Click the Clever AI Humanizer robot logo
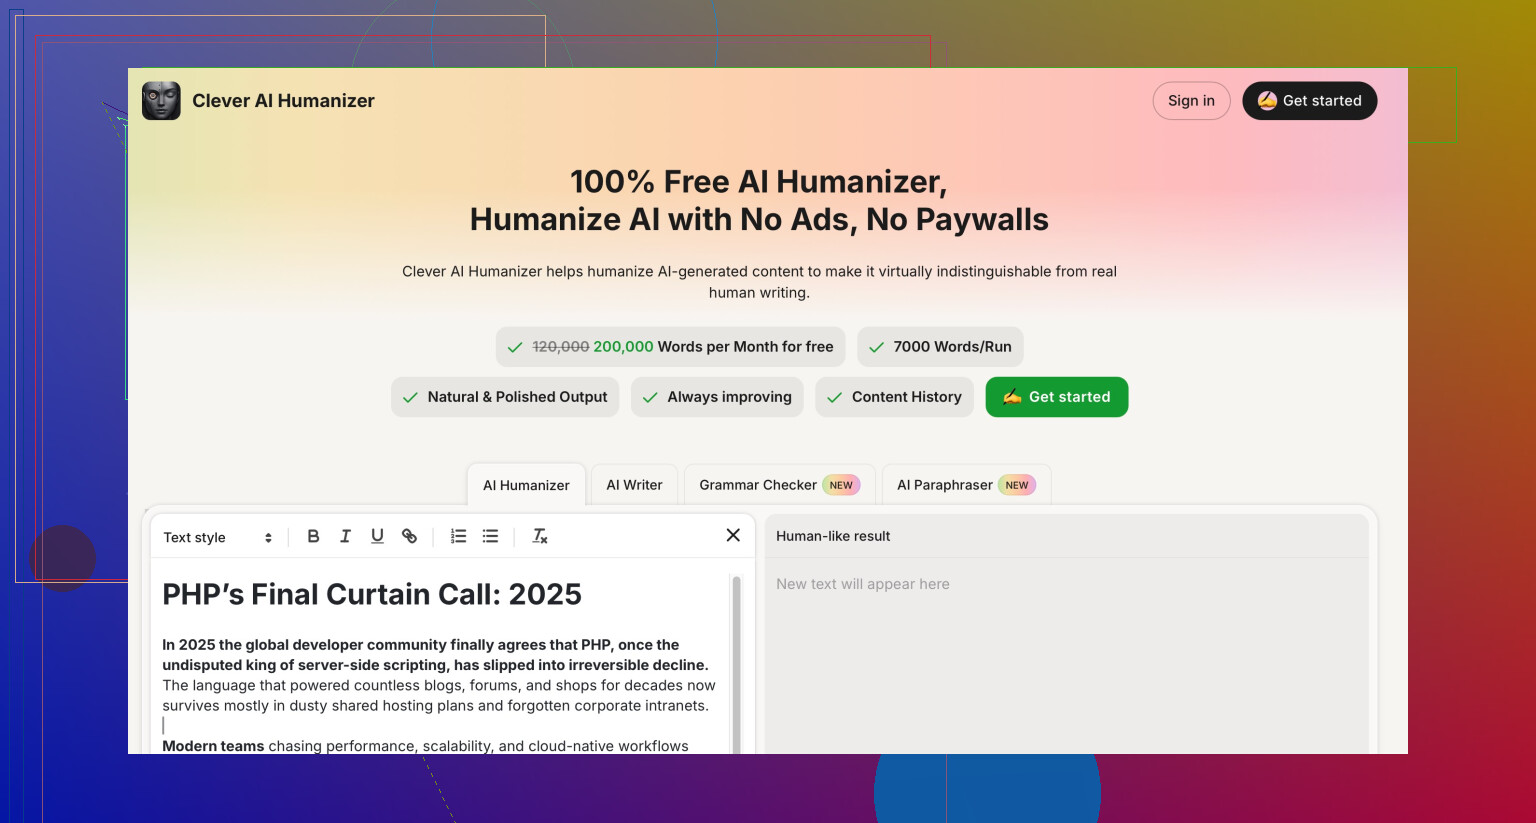 pos(161,101)
